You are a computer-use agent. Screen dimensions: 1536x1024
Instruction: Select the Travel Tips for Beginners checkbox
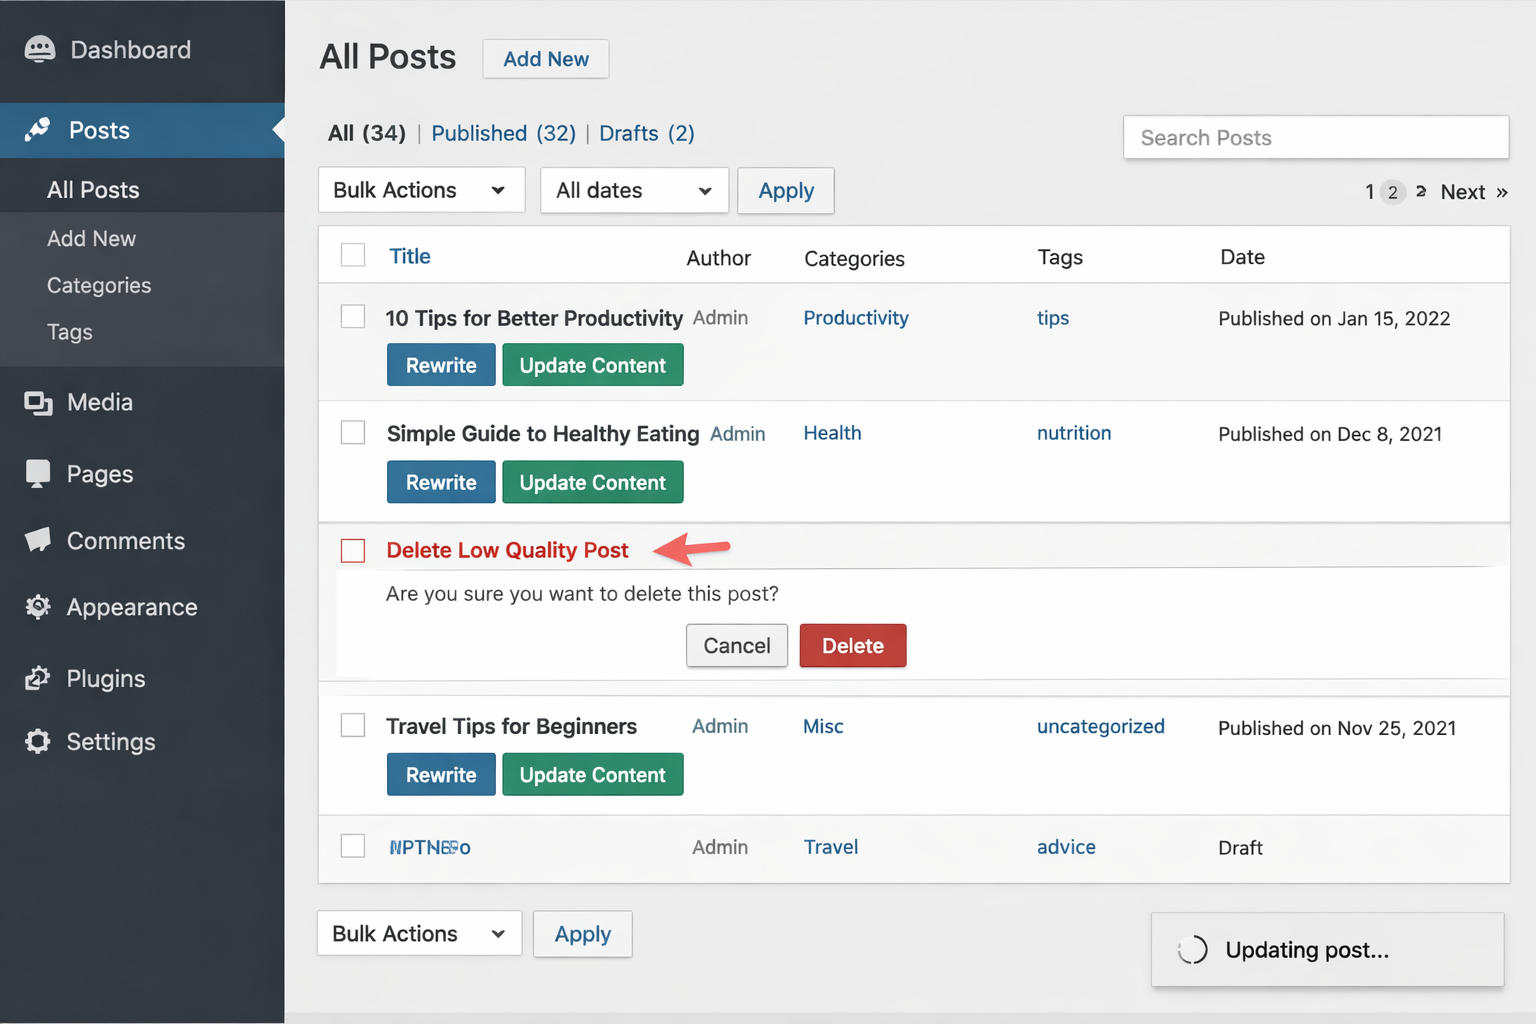[x=353, y=725]
